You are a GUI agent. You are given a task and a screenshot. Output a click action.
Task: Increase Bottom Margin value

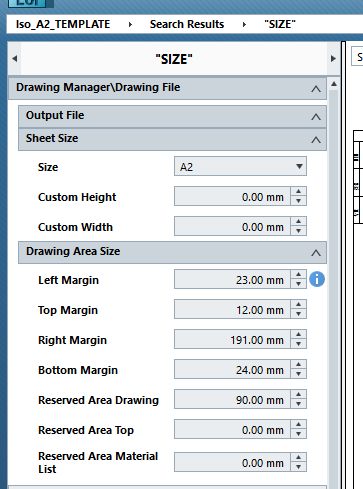(x=299, y=364)
